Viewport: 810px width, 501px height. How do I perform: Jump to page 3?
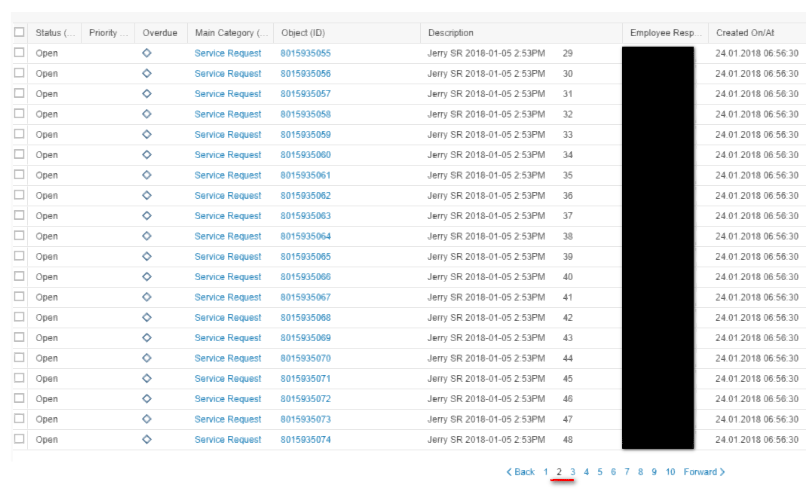coord(572,472)
